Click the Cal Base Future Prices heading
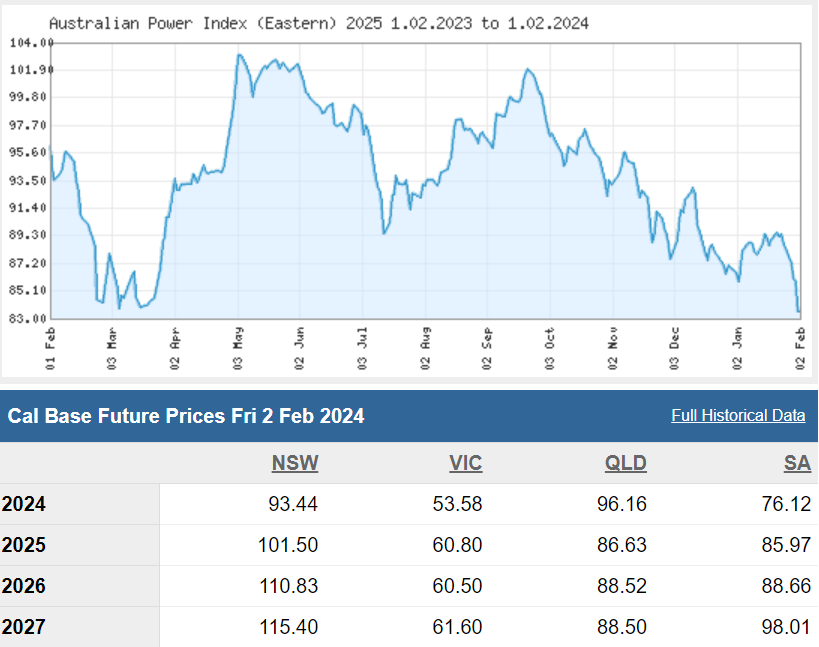This screenshot has width=819, height=647. pos(186,416)
